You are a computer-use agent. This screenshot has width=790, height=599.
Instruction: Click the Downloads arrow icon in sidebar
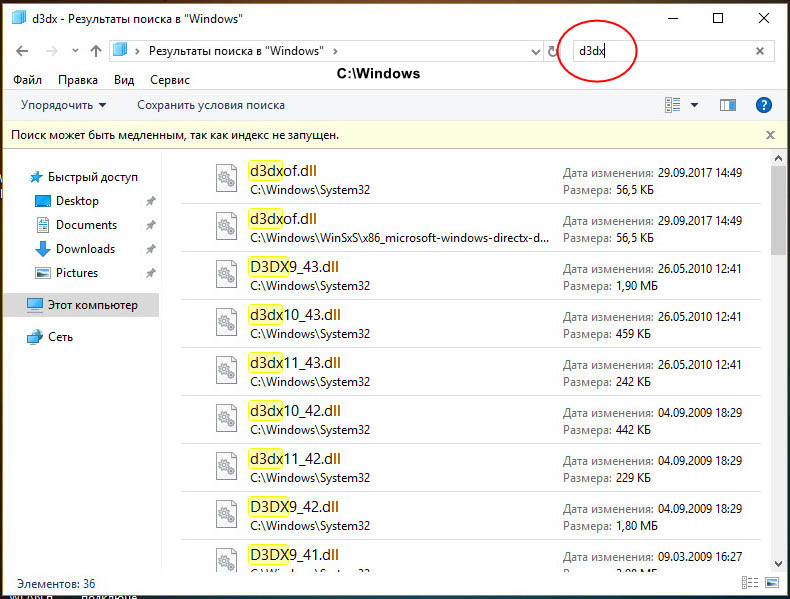pyautogui.click(x=43, y=249)
